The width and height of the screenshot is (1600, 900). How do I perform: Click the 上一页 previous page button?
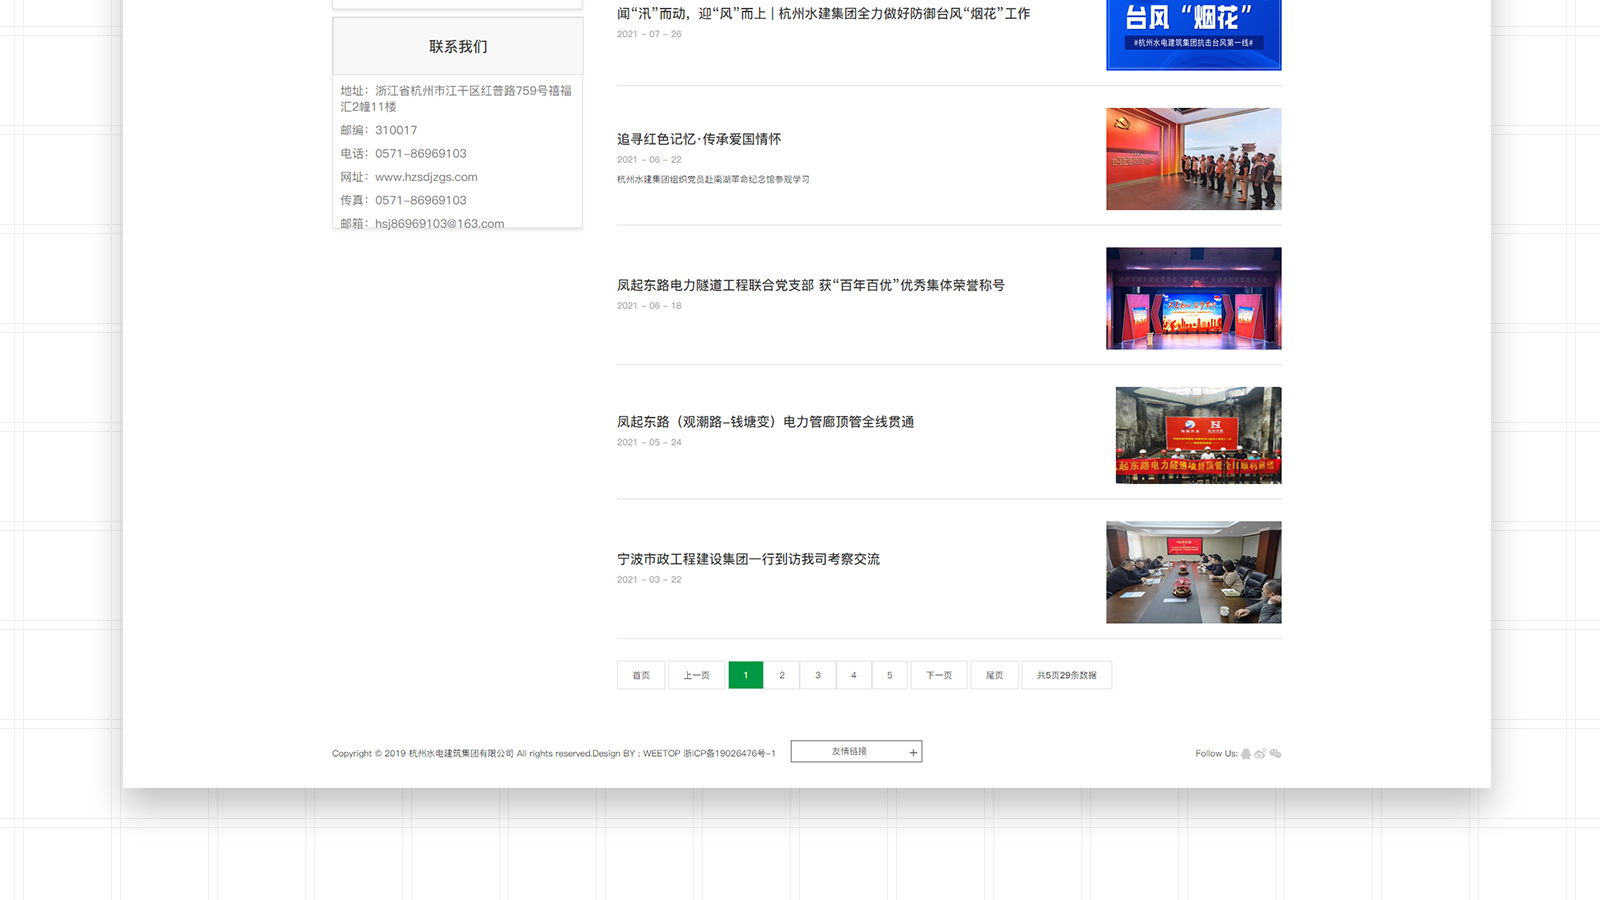click(x=696, y=675)
